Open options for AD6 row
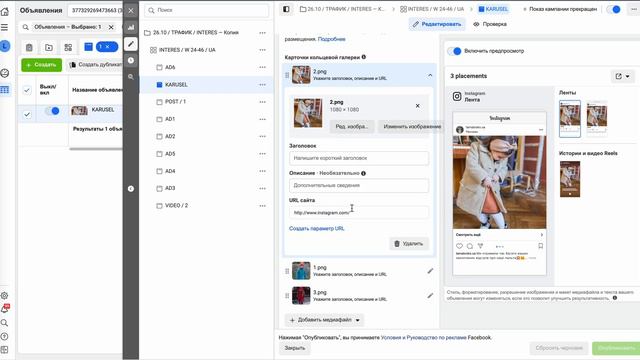The image size is (640, 360). pos(262,67)
